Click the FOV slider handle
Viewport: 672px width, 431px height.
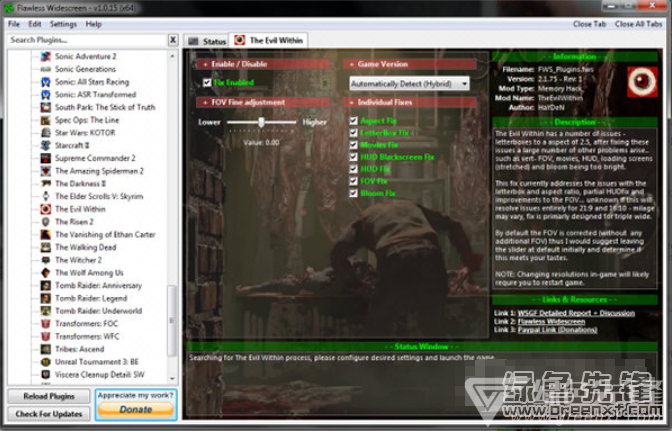click(x=261, y=123)
